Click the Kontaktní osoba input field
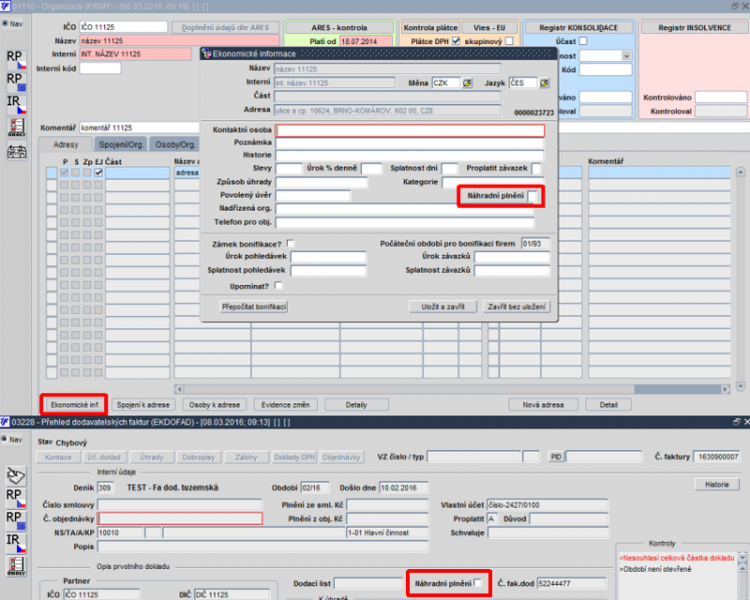This screenshot has height=600, width=750. pos(410,130)
